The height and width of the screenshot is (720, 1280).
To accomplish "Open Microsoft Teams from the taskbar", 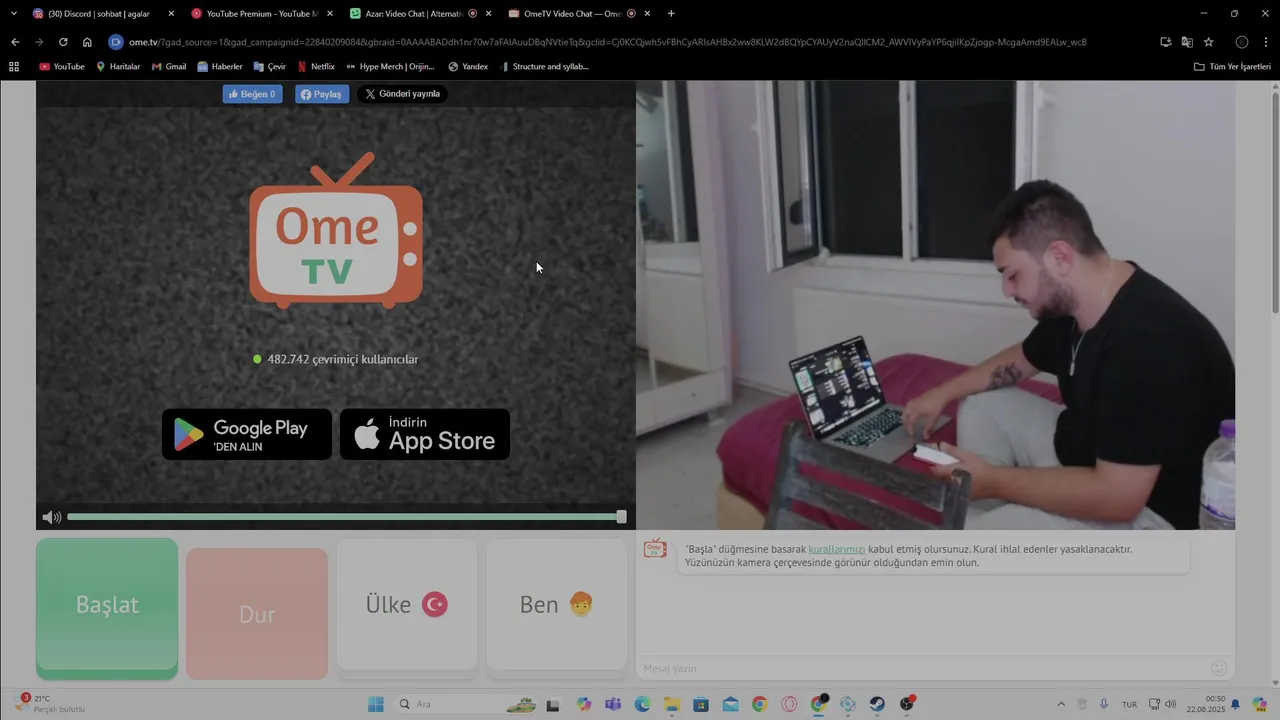I will (x=613, y=704).
